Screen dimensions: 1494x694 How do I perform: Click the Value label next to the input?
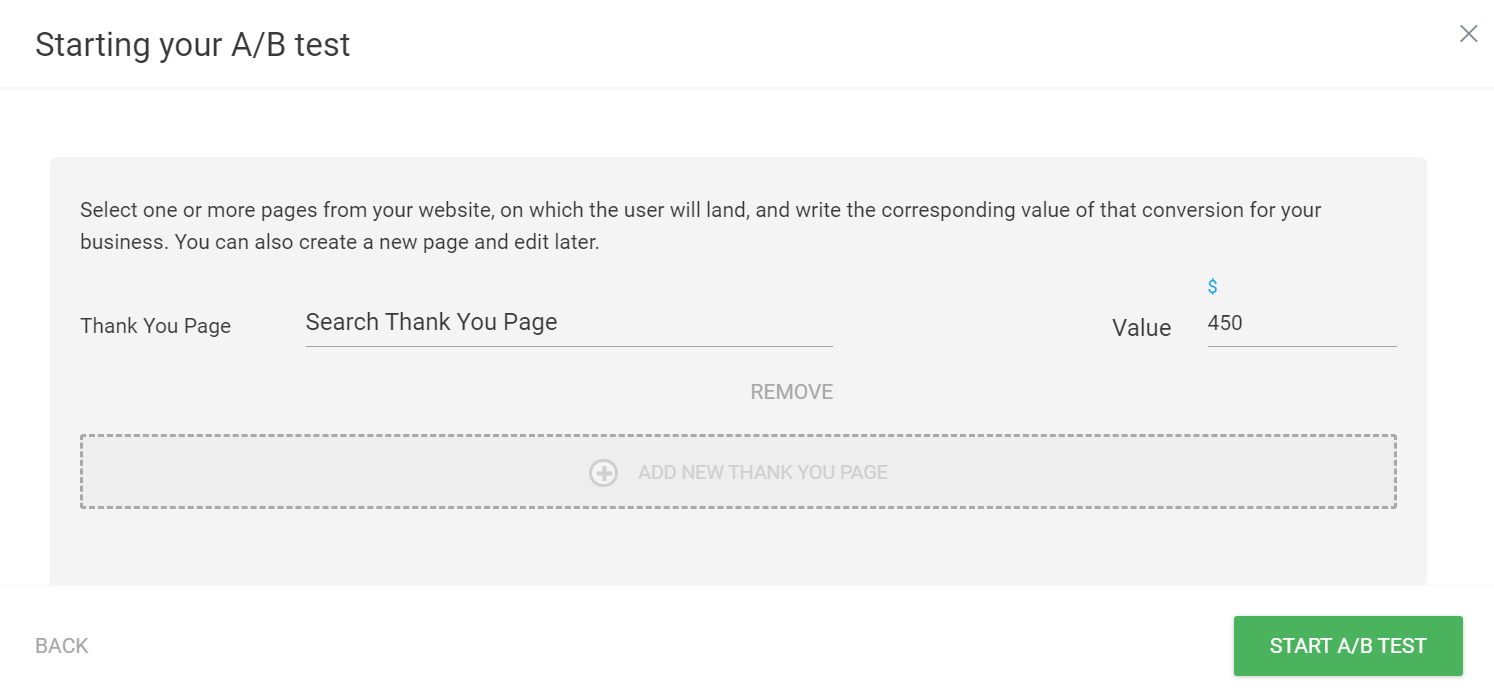coord(1141,326)
